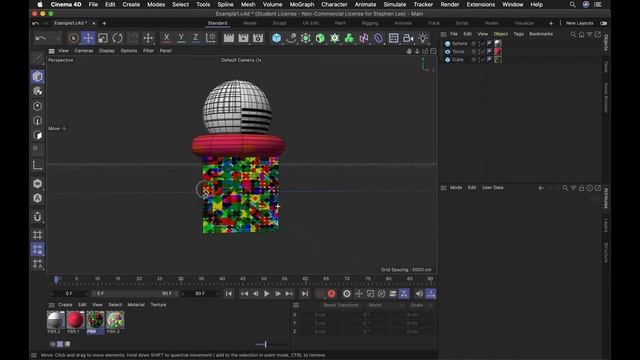Go to end of animation
This screenshot has width=640, height=360.
tap(304, 293)
